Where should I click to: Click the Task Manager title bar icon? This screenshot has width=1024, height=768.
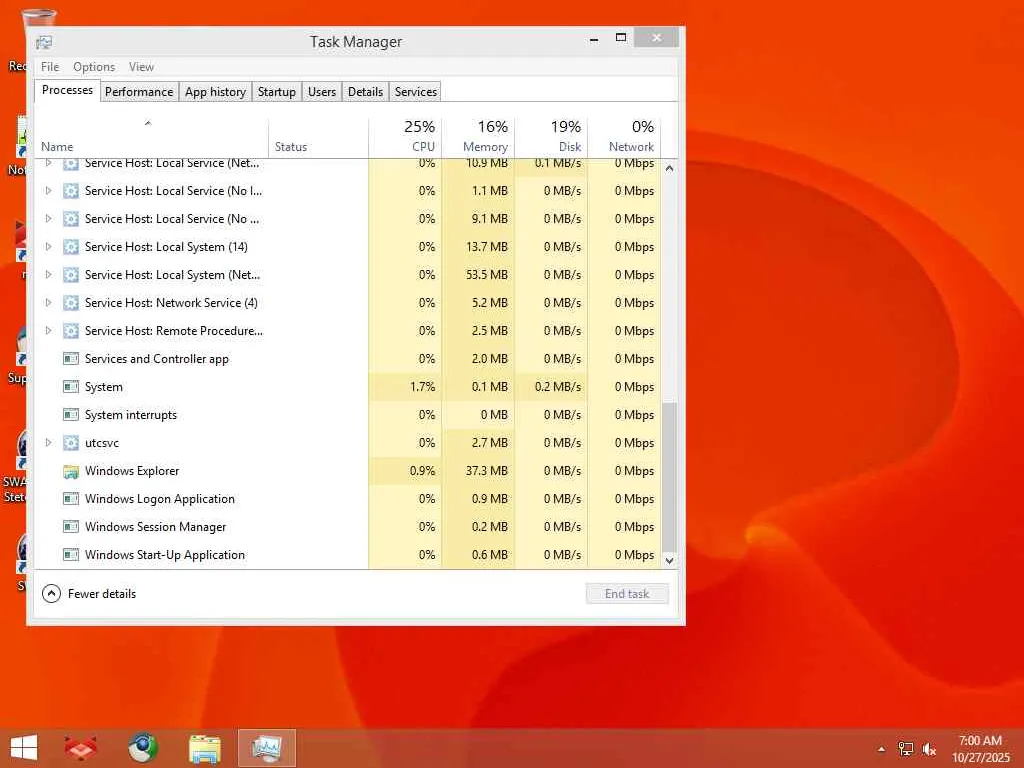[44, 42]
